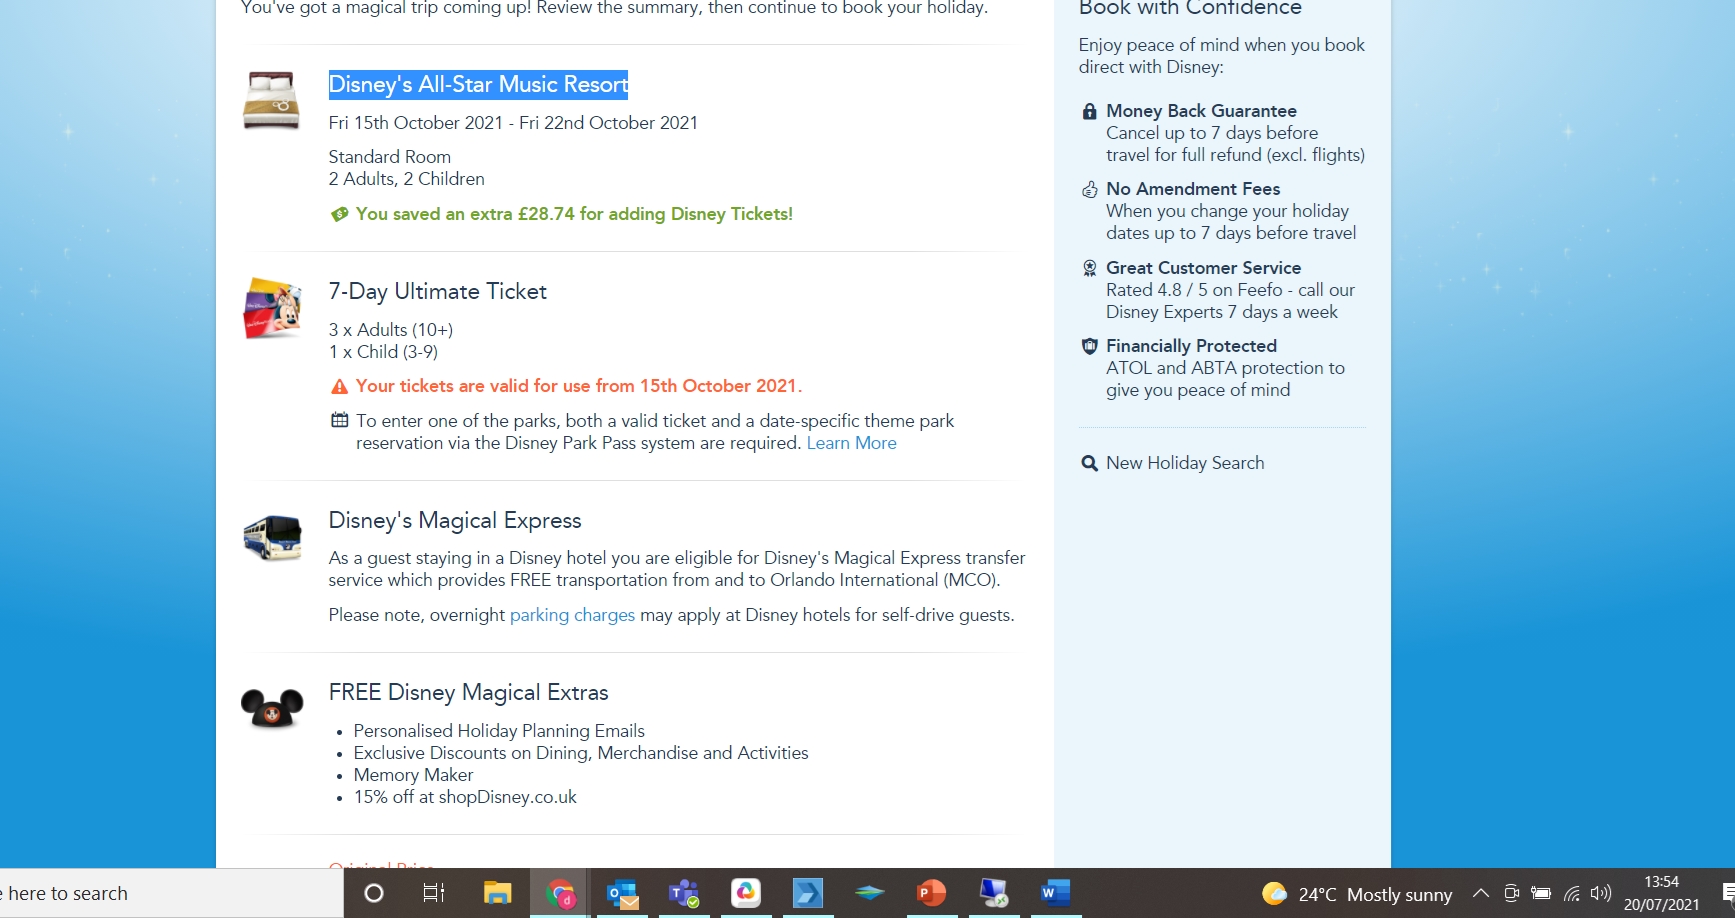This screenshot has width=1735, height=918.
Task: Click the saved £28.74 message
Action: (574, 214)
